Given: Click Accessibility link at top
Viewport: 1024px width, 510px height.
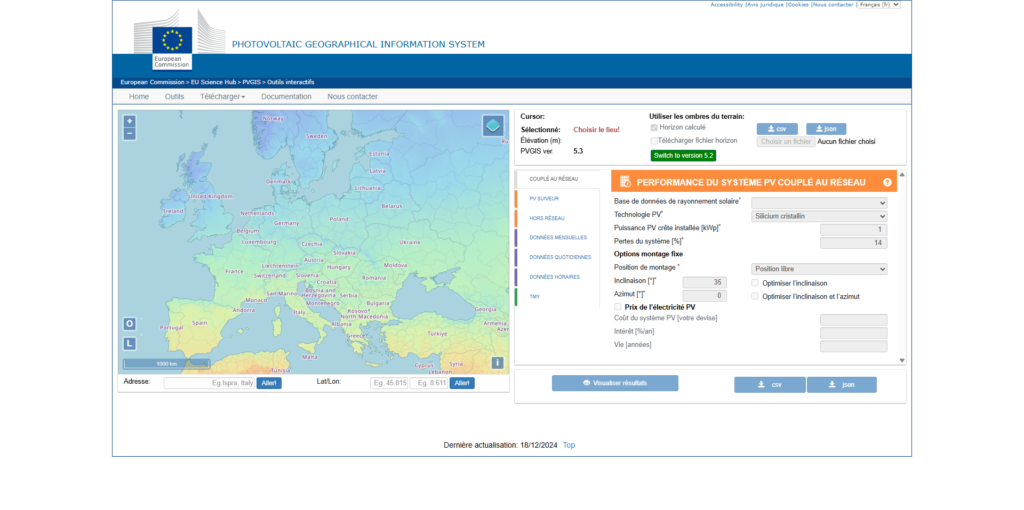Looking at the screenshot, I should click(727, 5).
